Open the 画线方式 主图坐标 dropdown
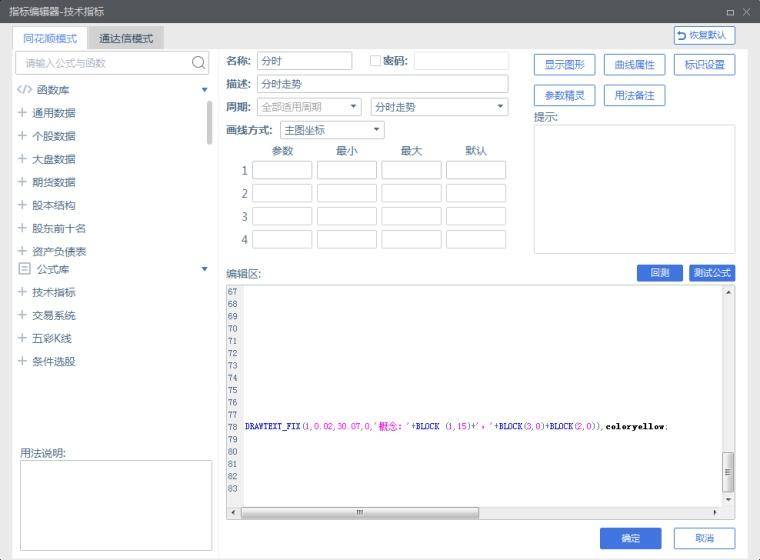The image size is (760, 560). pos(332,130)
